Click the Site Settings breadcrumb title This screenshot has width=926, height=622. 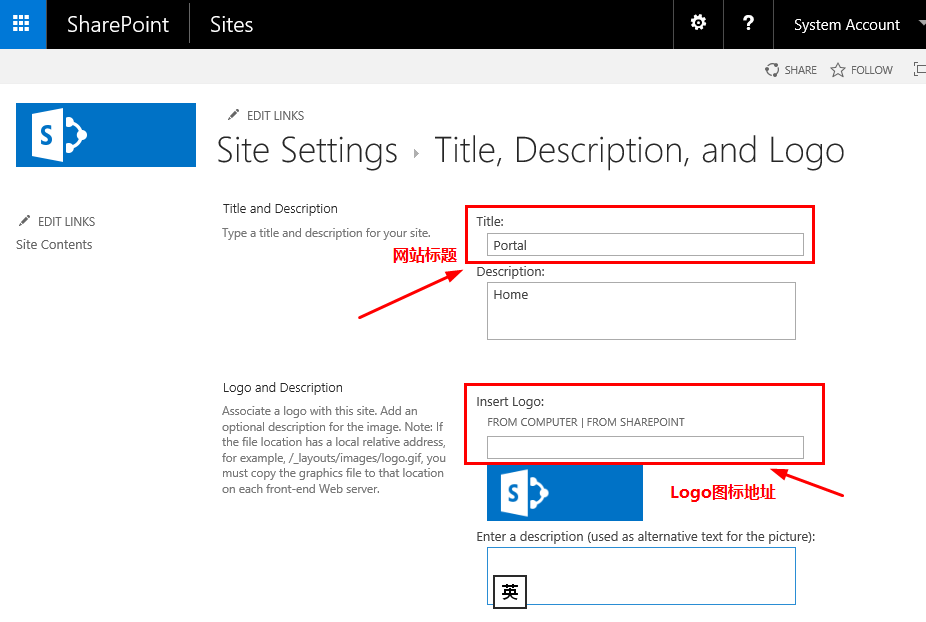point(307,151)
